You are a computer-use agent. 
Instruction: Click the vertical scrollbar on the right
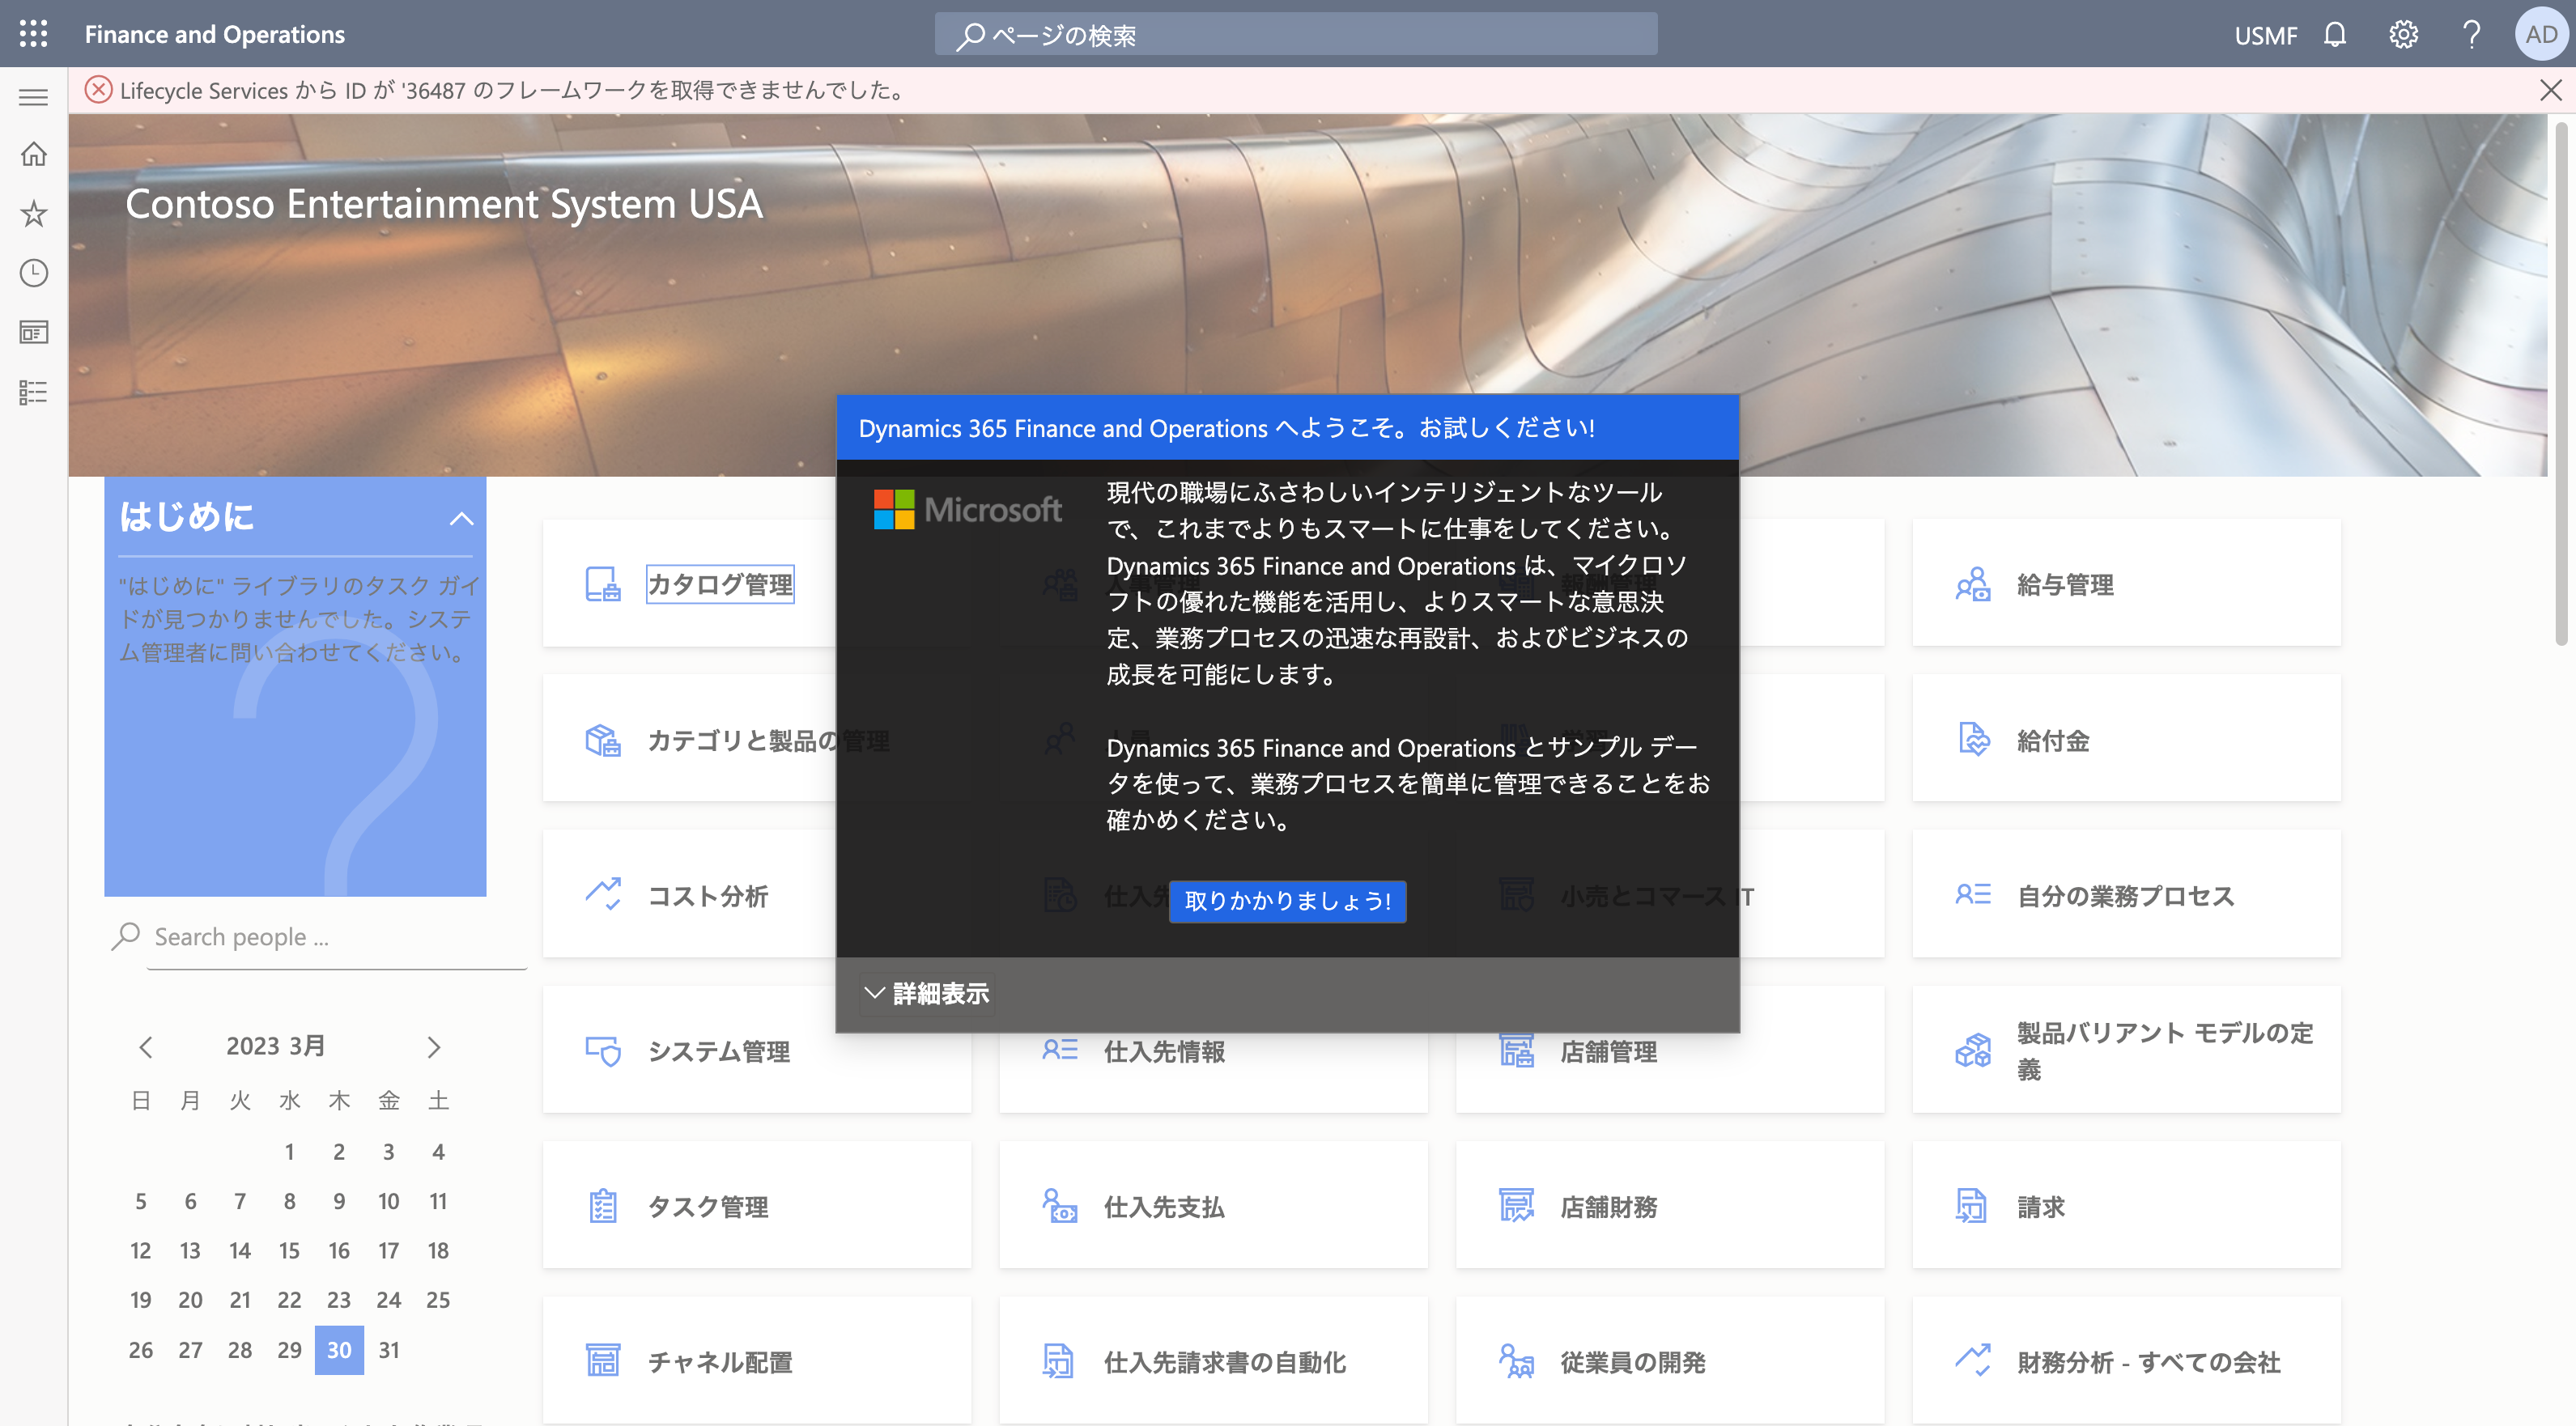click(x=2561, y=385)
